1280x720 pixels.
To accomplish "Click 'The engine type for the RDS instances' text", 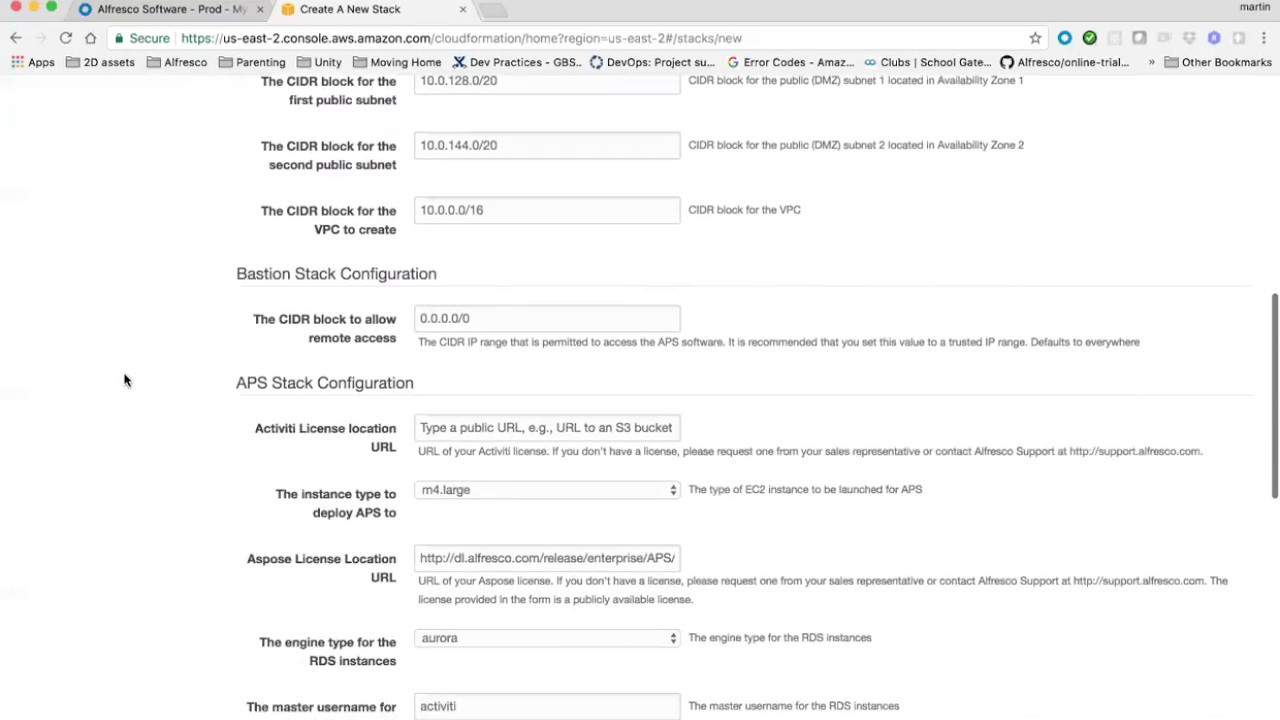I will click(780, 638).
